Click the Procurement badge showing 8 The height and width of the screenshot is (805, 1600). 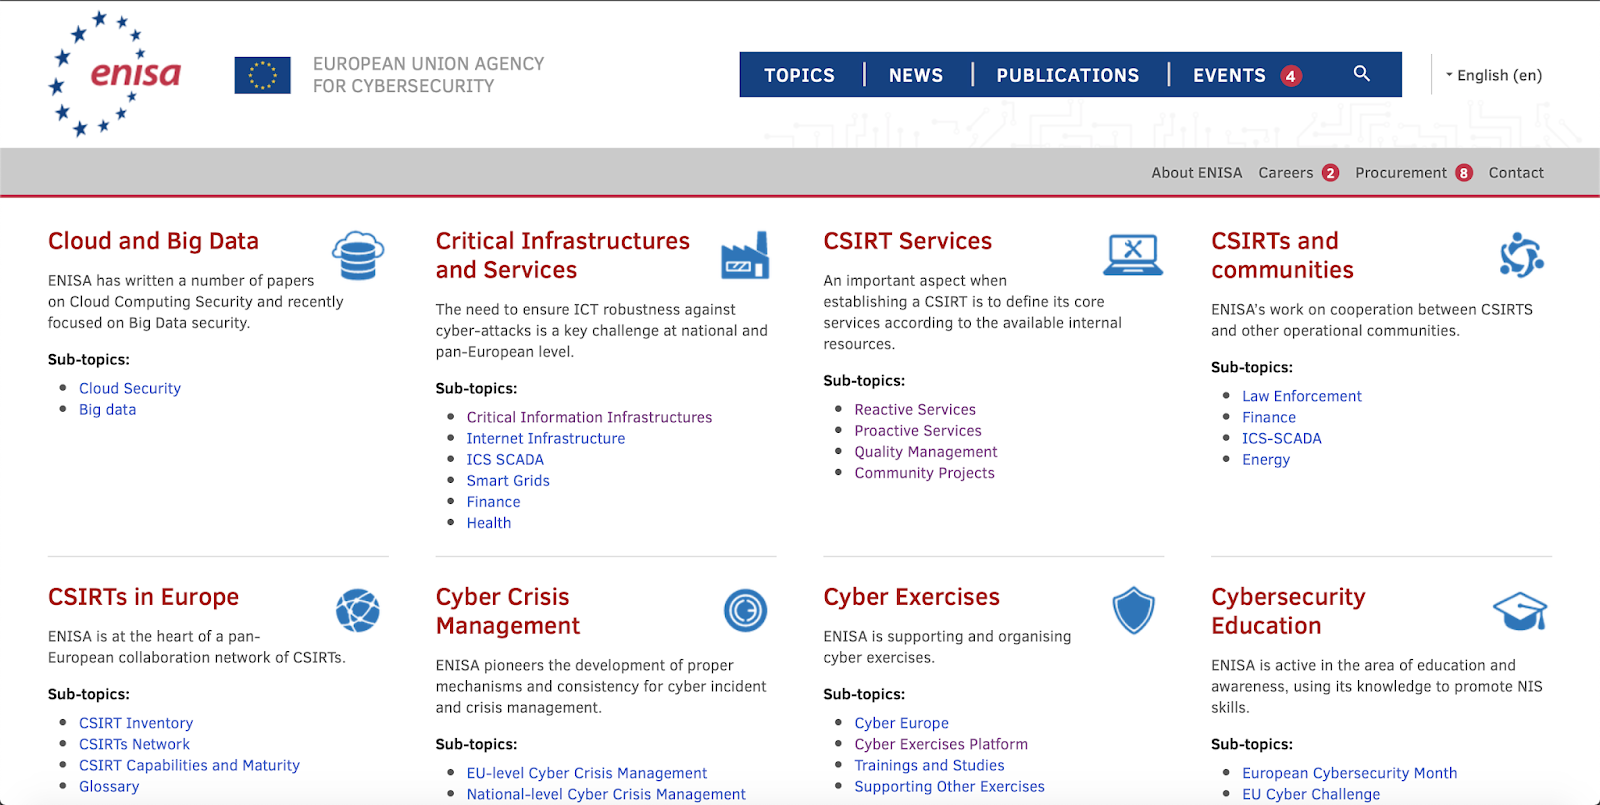coord(1464,173)
